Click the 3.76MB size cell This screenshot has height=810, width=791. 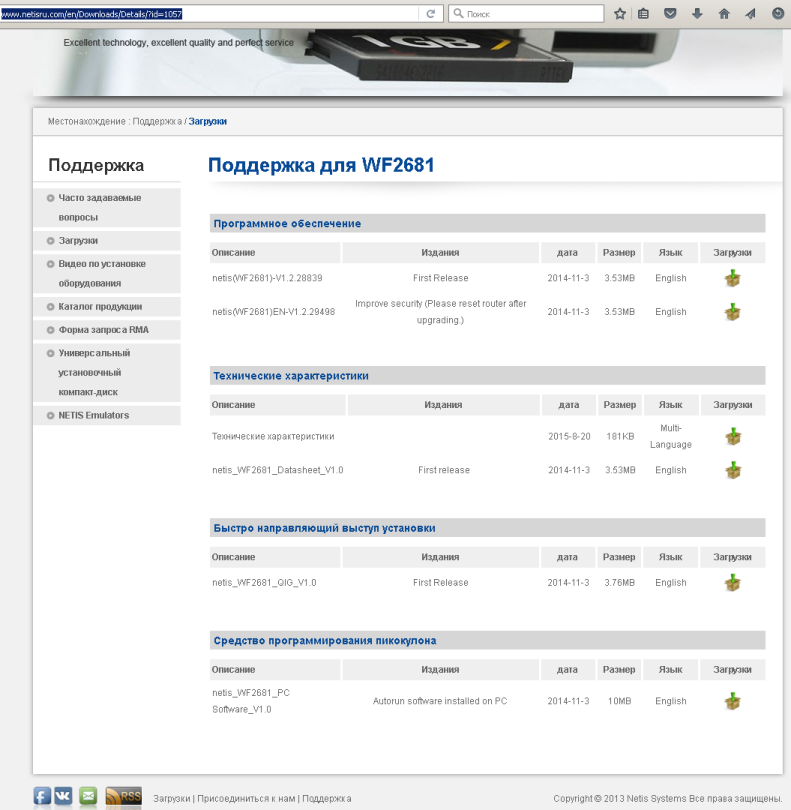619,583
